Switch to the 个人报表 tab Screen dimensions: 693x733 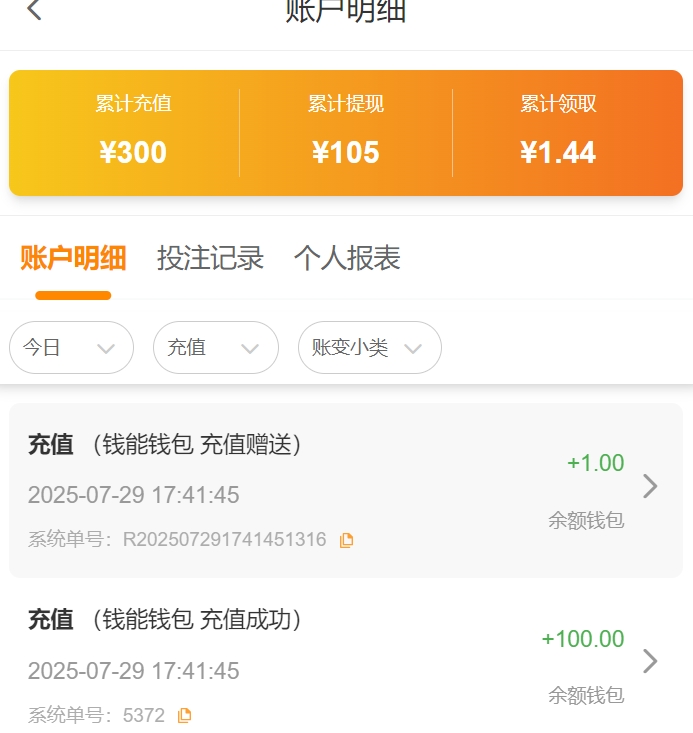(347, 258)
